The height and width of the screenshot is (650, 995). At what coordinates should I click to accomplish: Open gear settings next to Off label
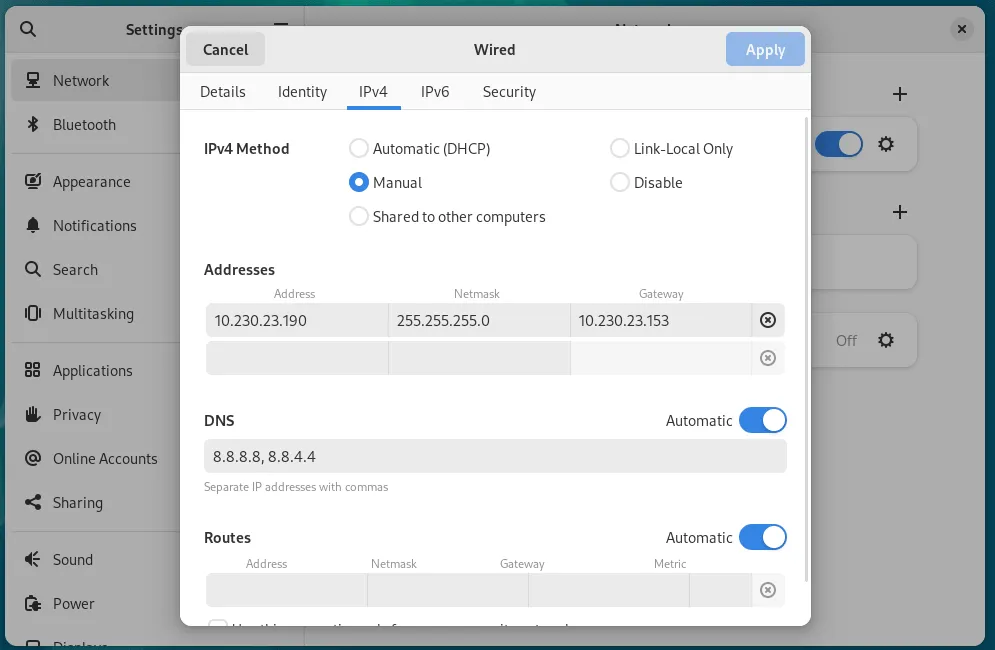point(885,340)
